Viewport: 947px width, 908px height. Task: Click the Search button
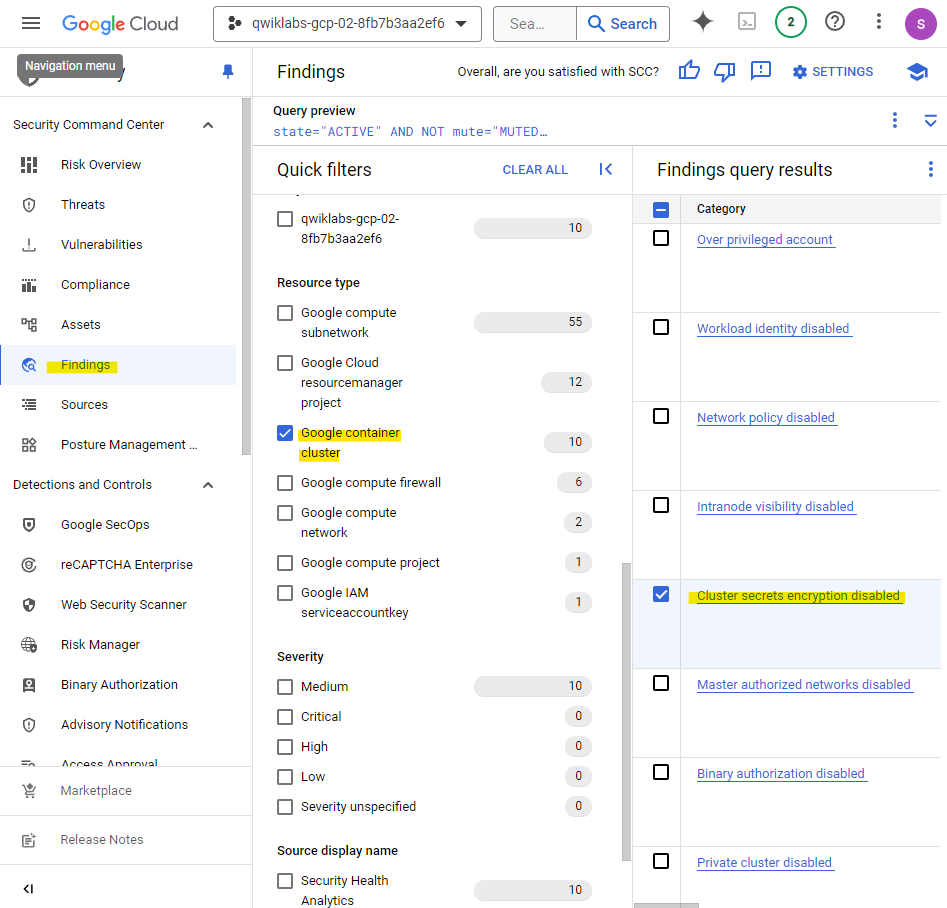click(623, 24)
